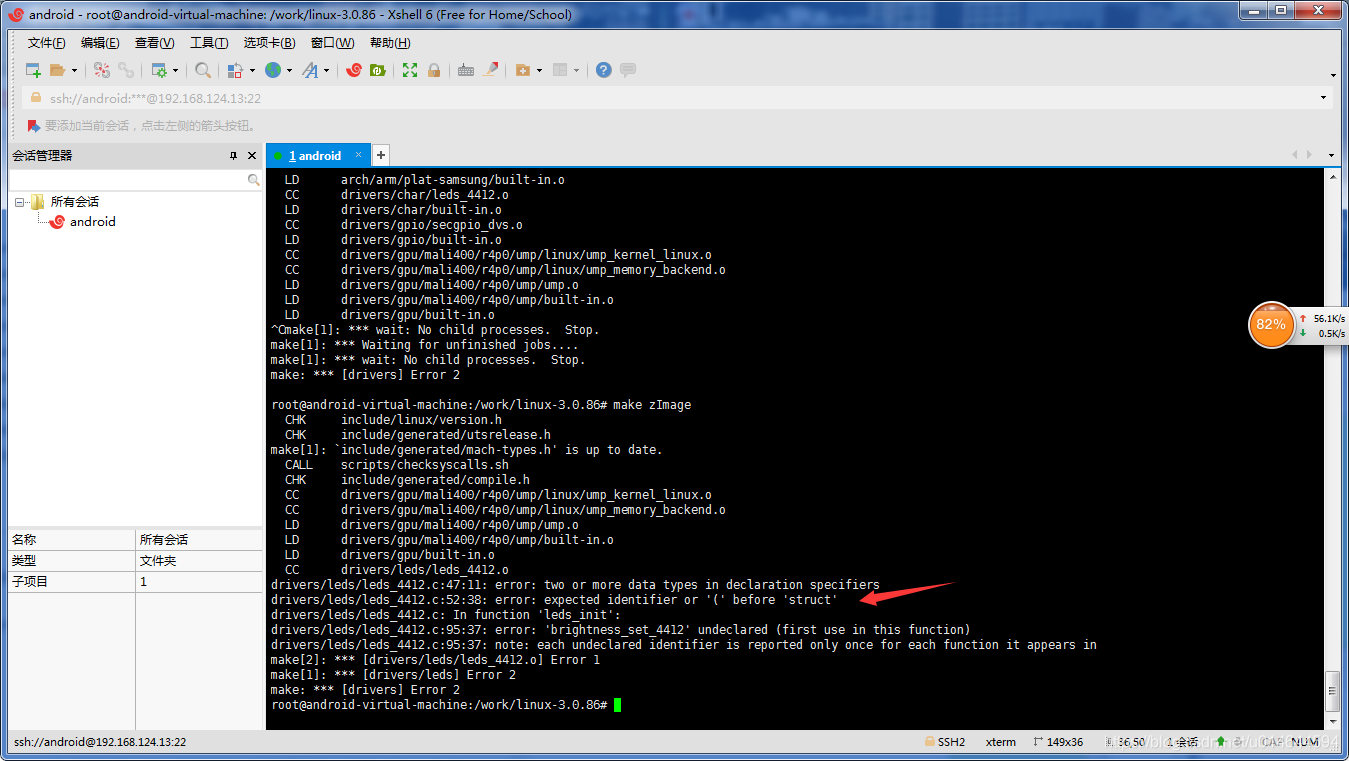Open the dropdown beside the layout icon
The image size is (1349, 761).
[x=577, y=70]
